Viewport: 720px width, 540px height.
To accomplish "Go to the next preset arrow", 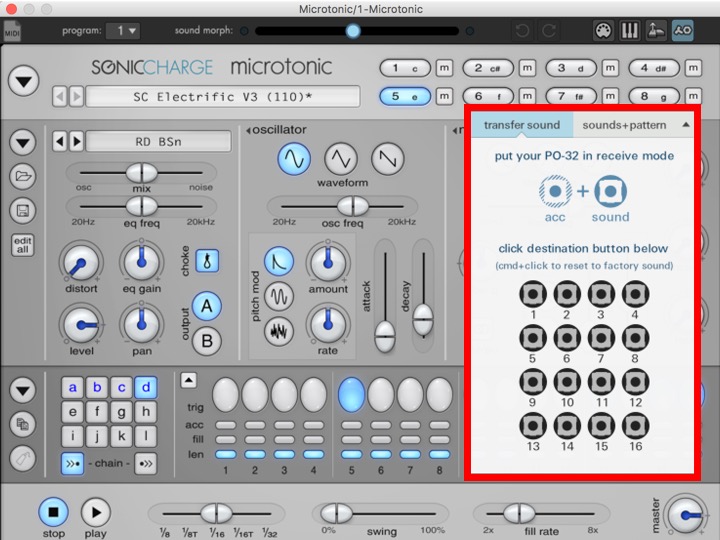I will pos(76,97).
